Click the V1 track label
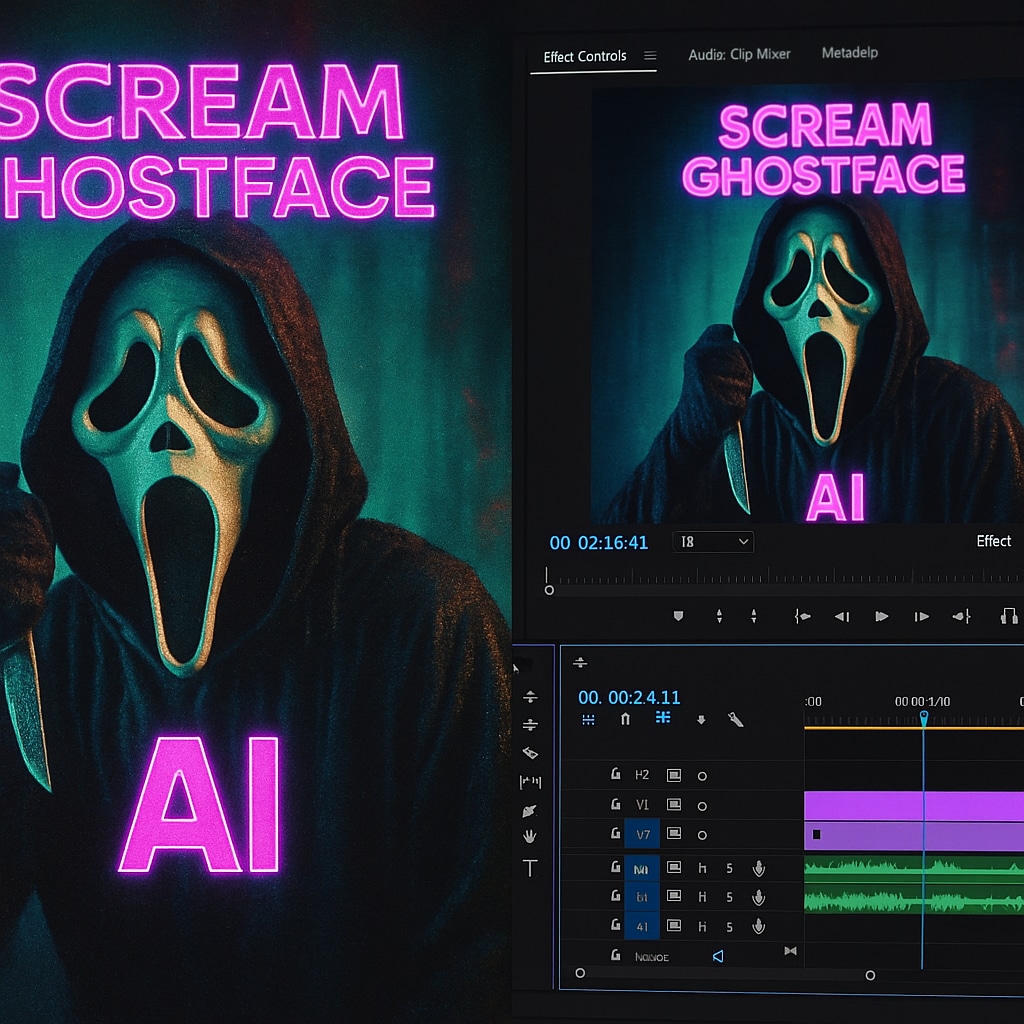This screenshot has height=1024, width=1024. click(642, 805)
